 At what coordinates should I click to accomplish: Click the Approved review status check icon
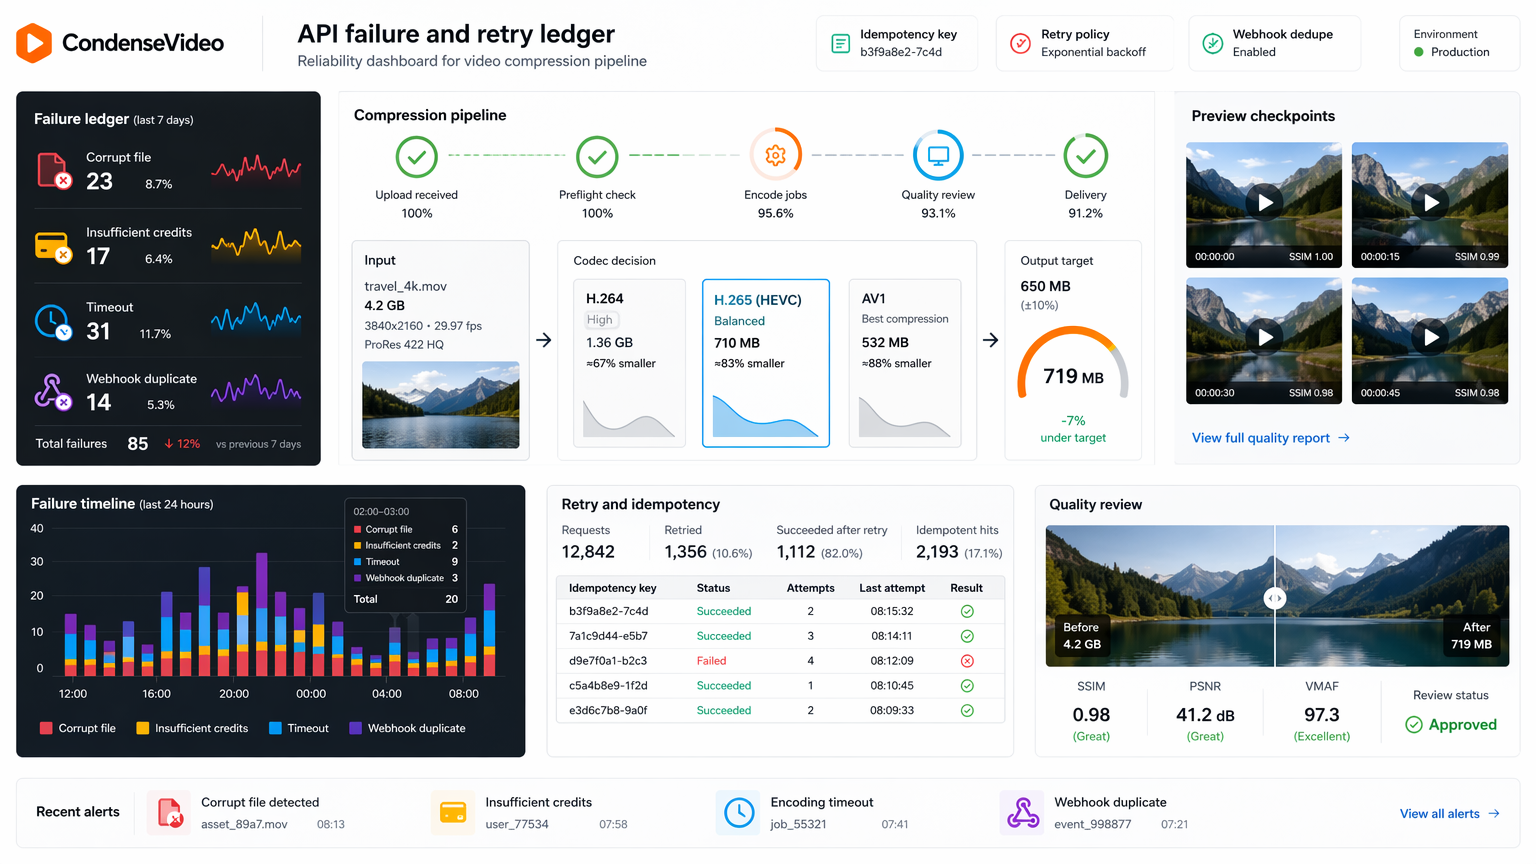point(1414,725)
